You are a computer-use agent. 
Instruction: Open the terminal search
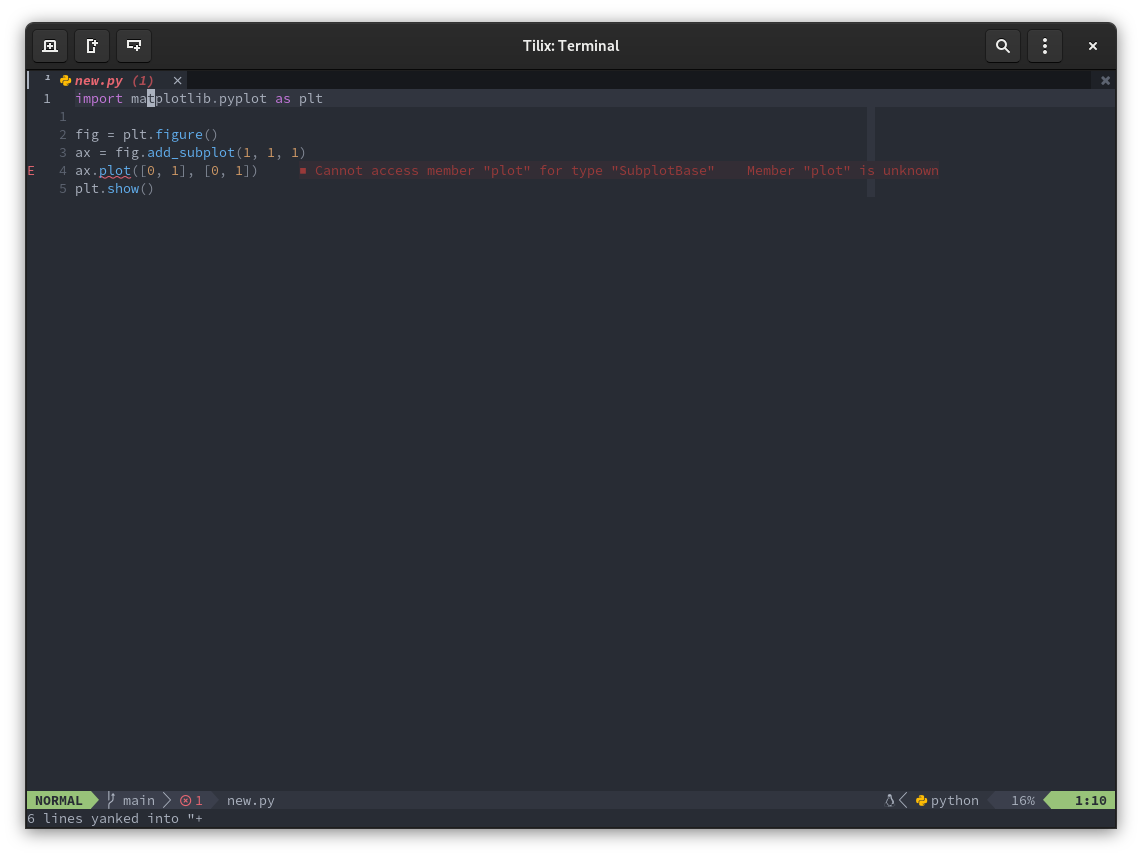[x=1003, y=46]
